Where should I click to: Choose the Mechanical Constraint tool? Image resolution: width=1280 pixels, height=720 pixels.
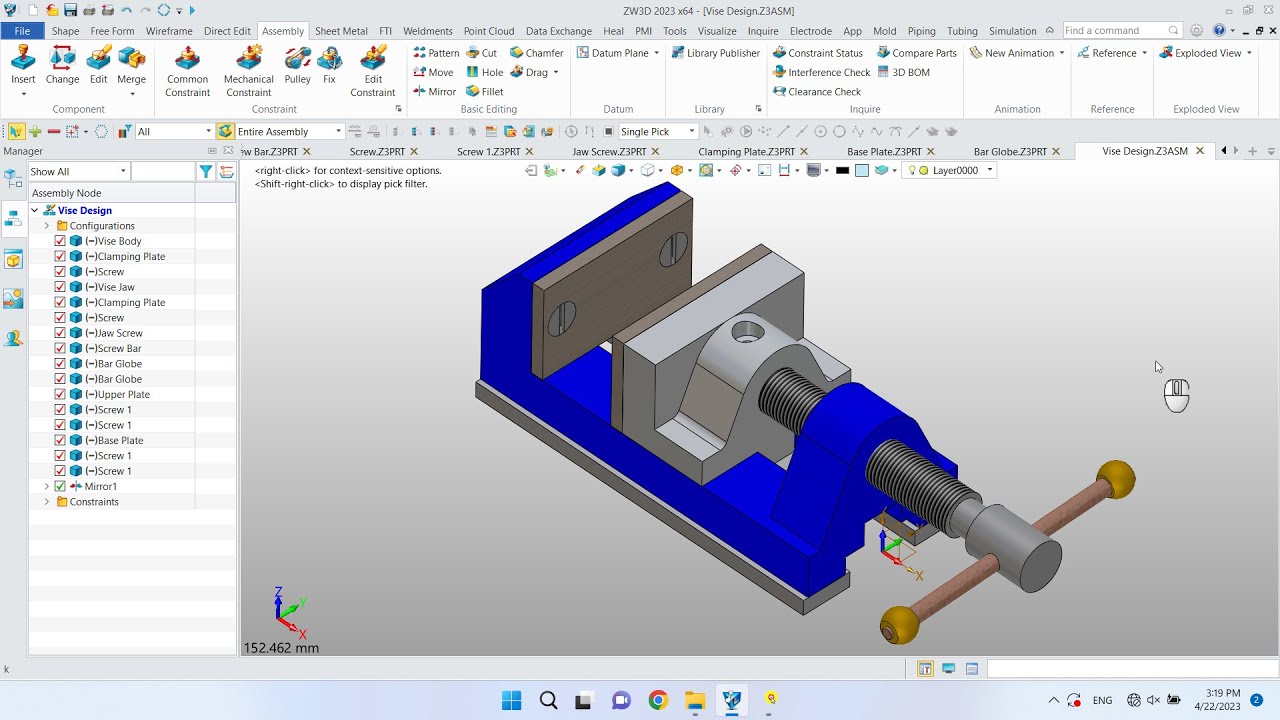(248, 71)
